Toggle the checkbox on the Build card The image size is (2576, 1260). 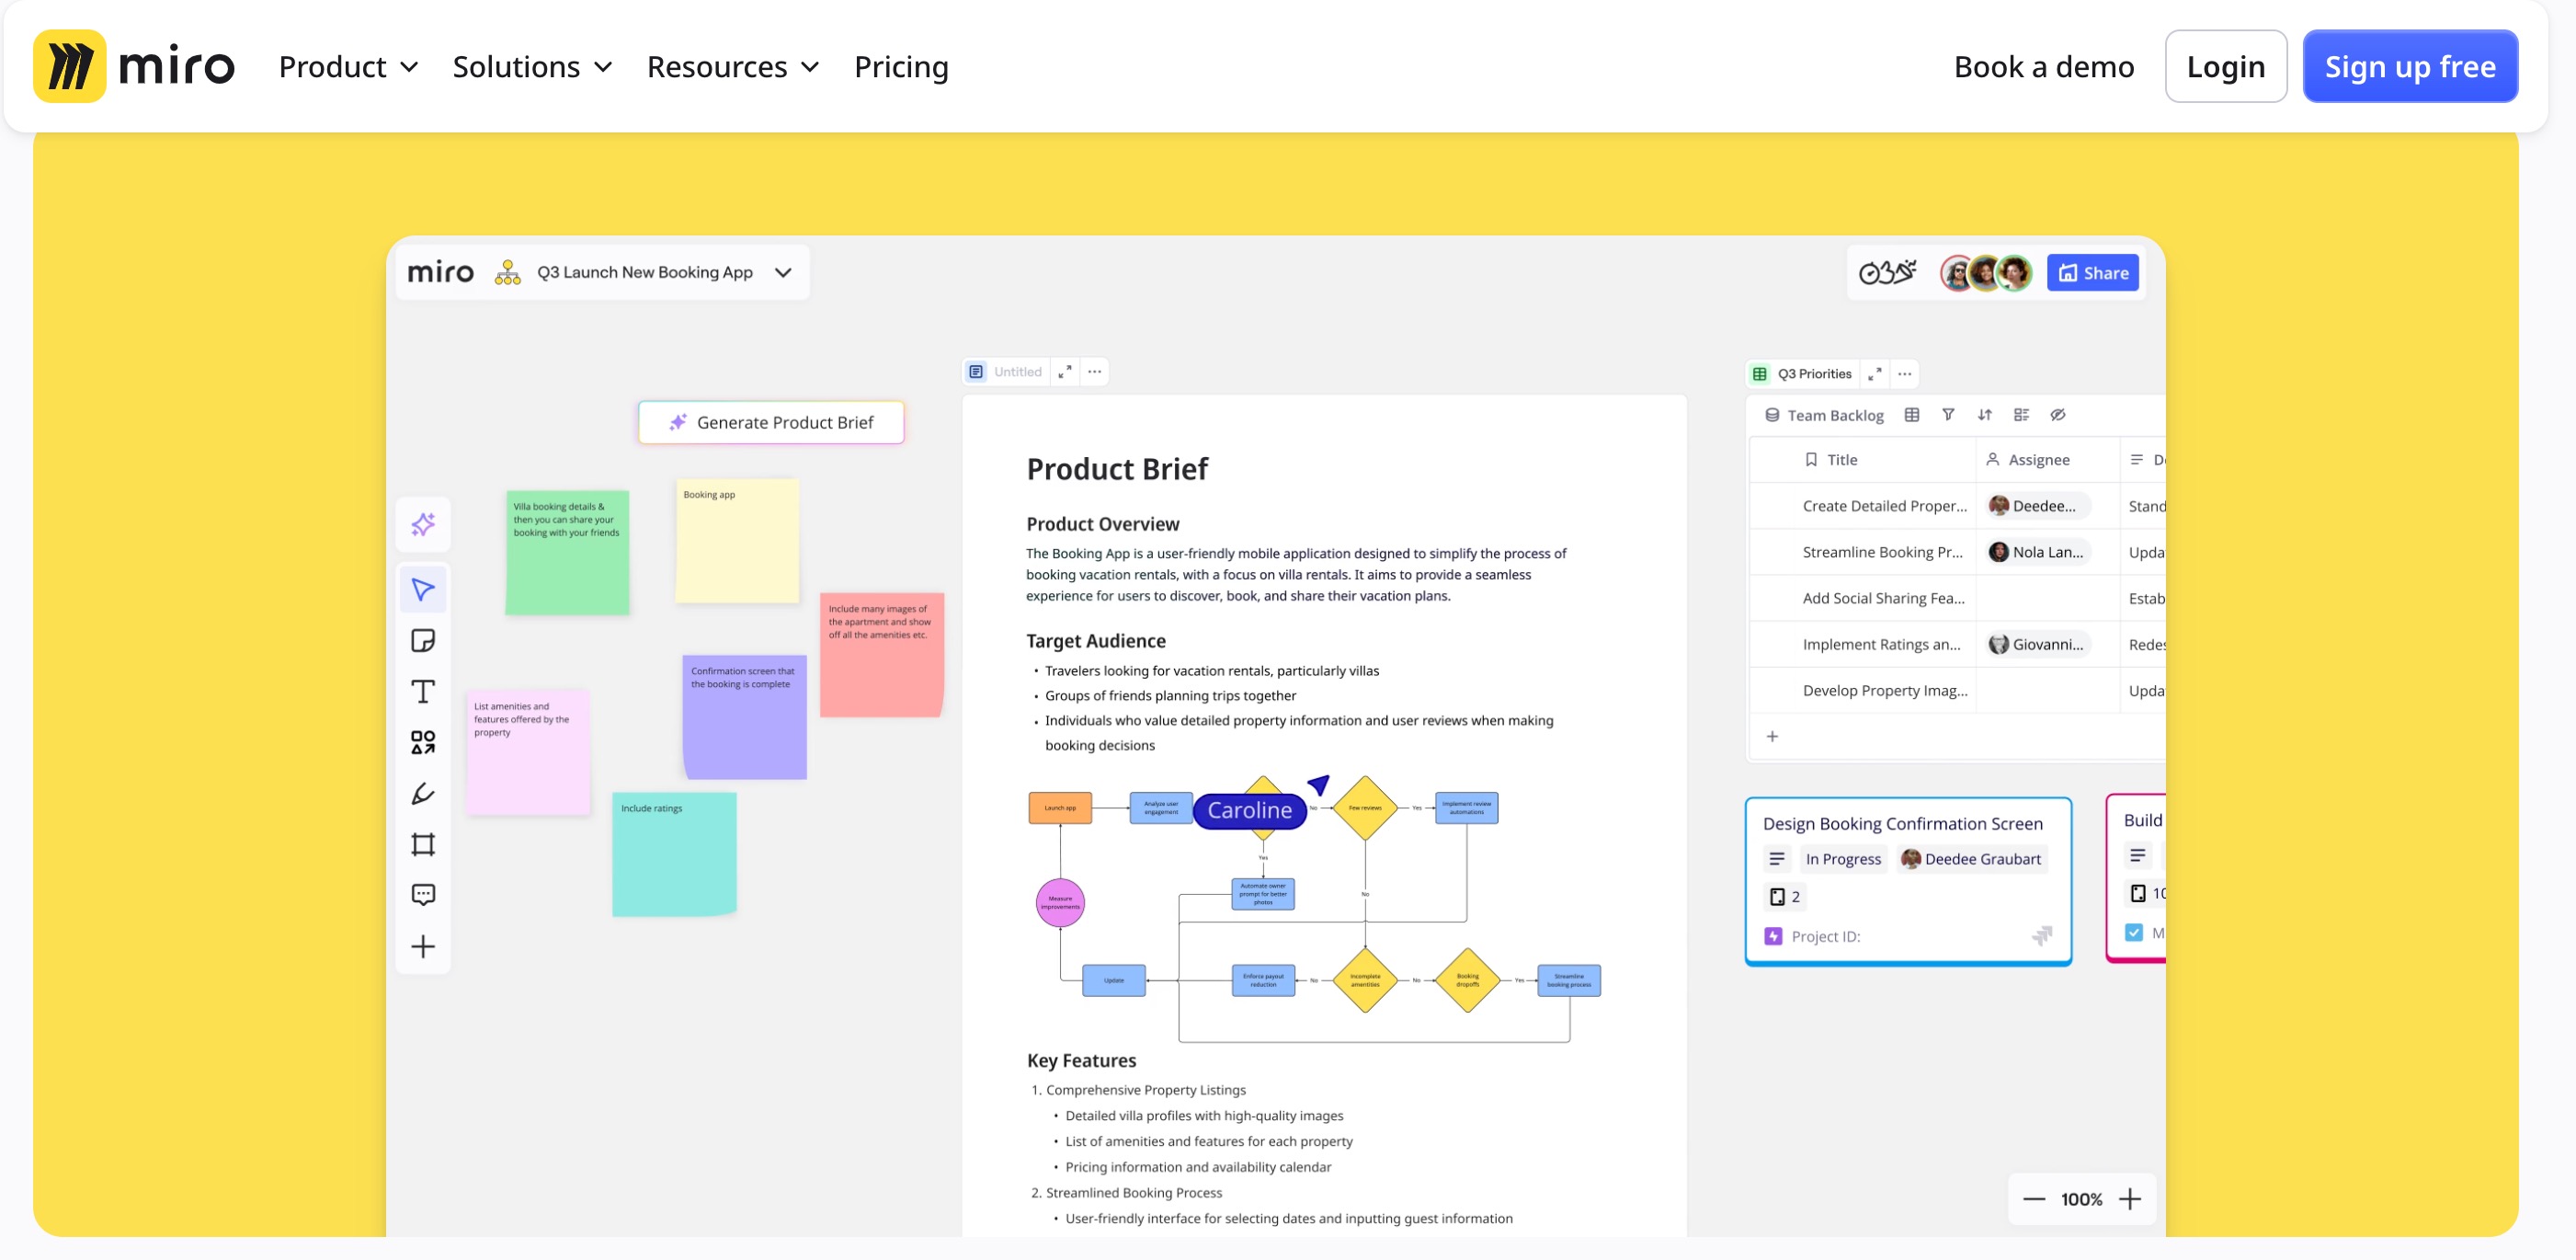(x=2134, y=932)
